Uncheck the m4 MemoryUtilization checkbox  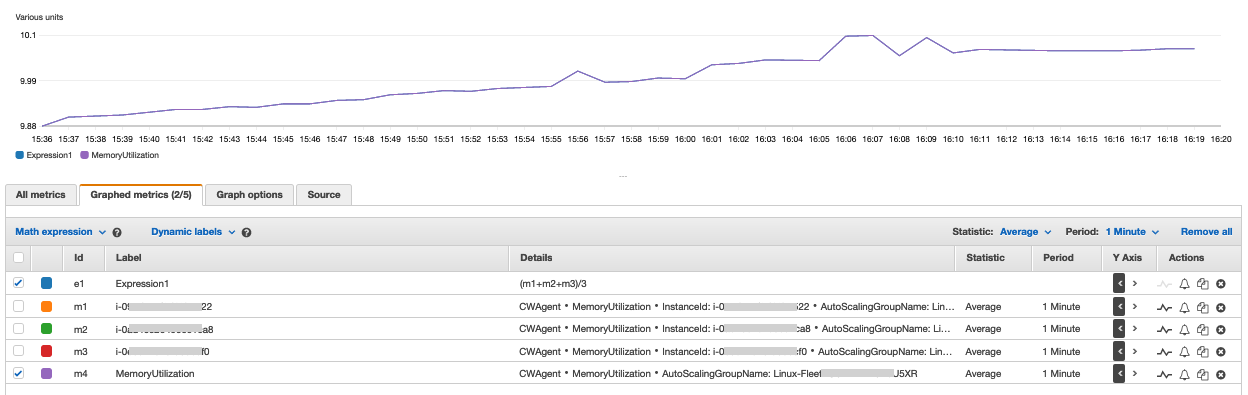[19, 374]
